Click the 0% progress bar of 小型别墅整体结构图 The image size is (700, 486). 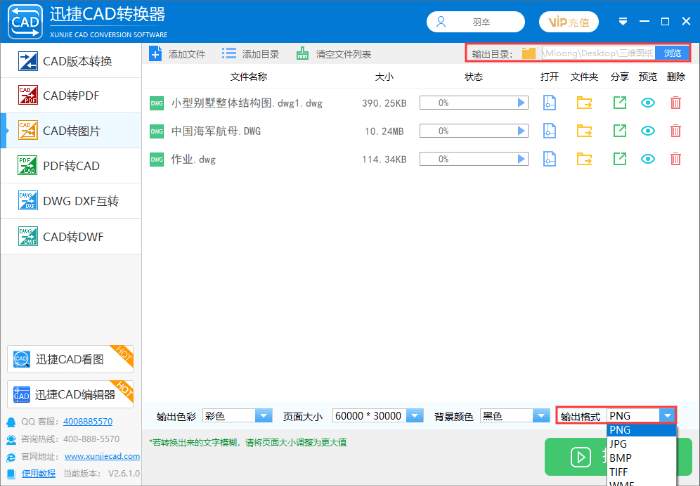tap(474, 103)
